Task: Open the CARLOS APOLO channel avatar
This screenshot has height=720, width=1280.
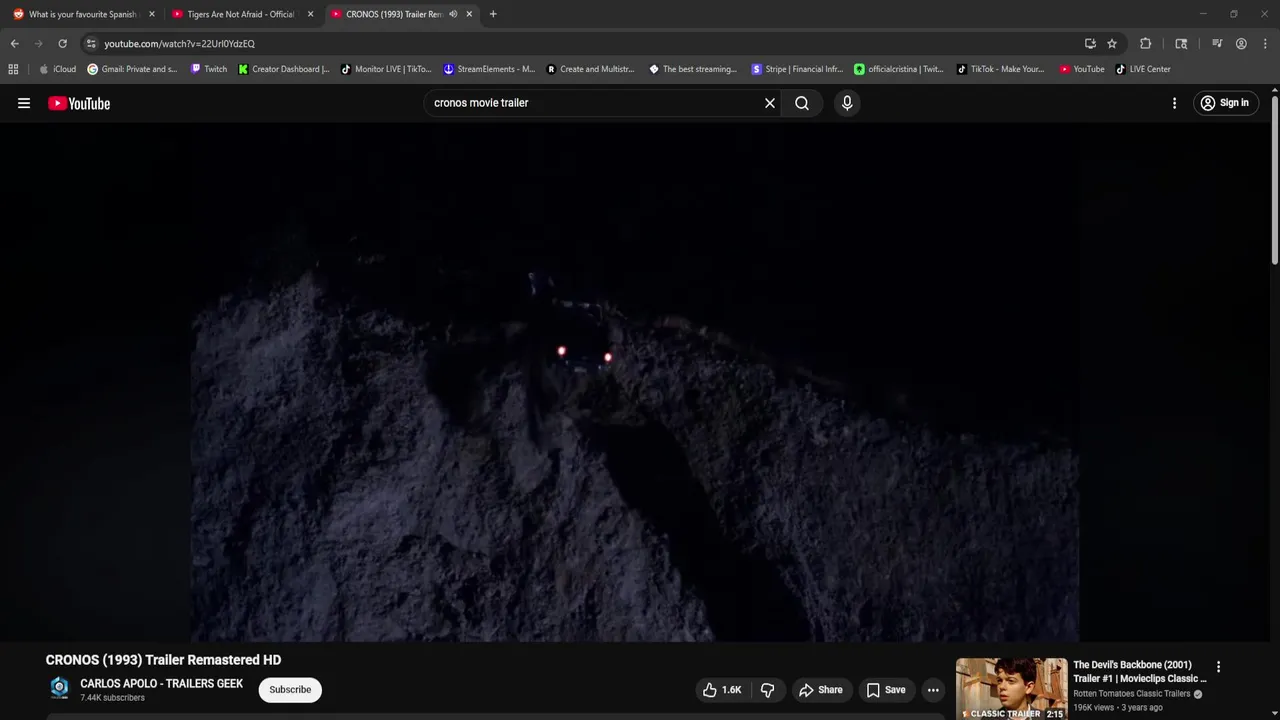Action: 59,688
